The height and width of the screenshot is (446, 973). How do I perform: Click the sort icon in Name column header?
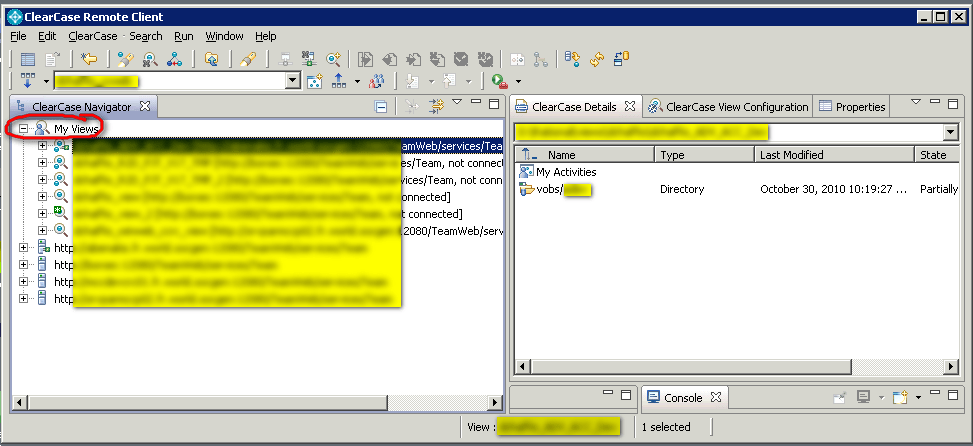click(529, 154)
